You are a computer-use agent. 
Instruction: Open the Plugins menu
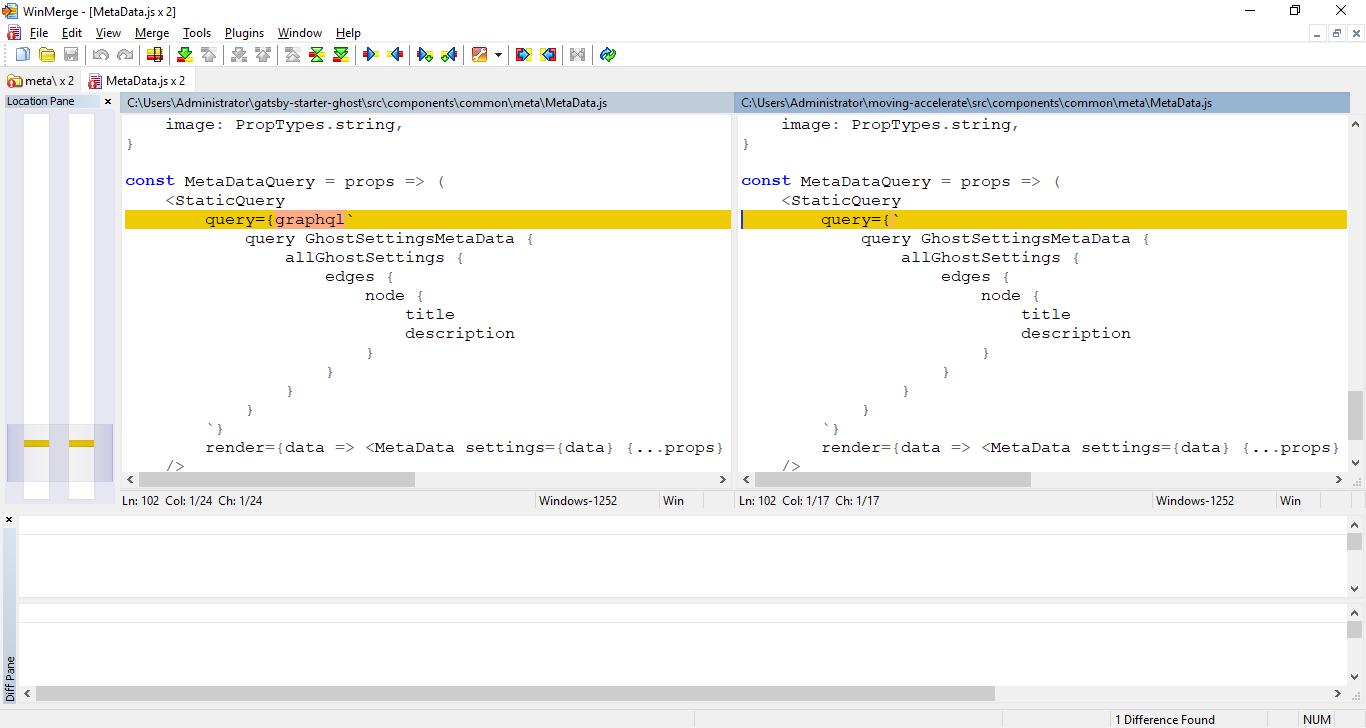tap(244, 33)
